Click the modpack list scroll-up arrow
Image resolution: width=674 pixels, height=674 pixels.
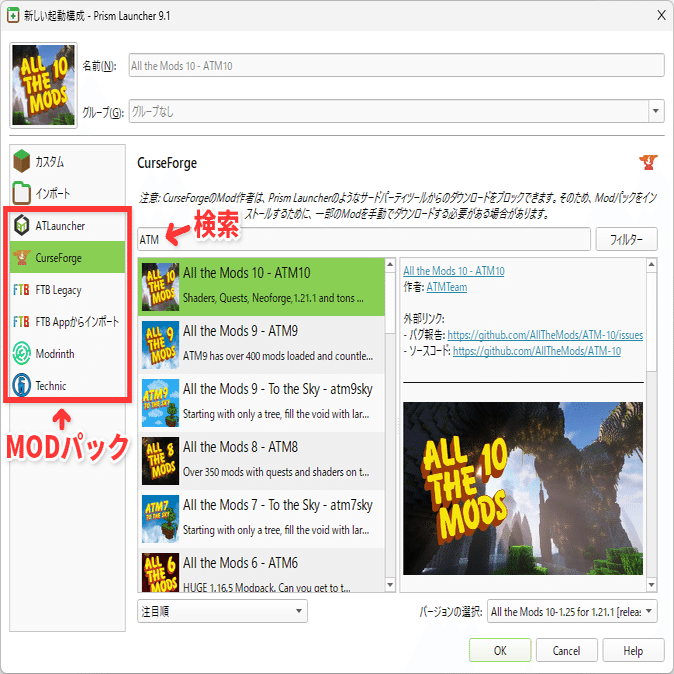[x=390, y=264]
